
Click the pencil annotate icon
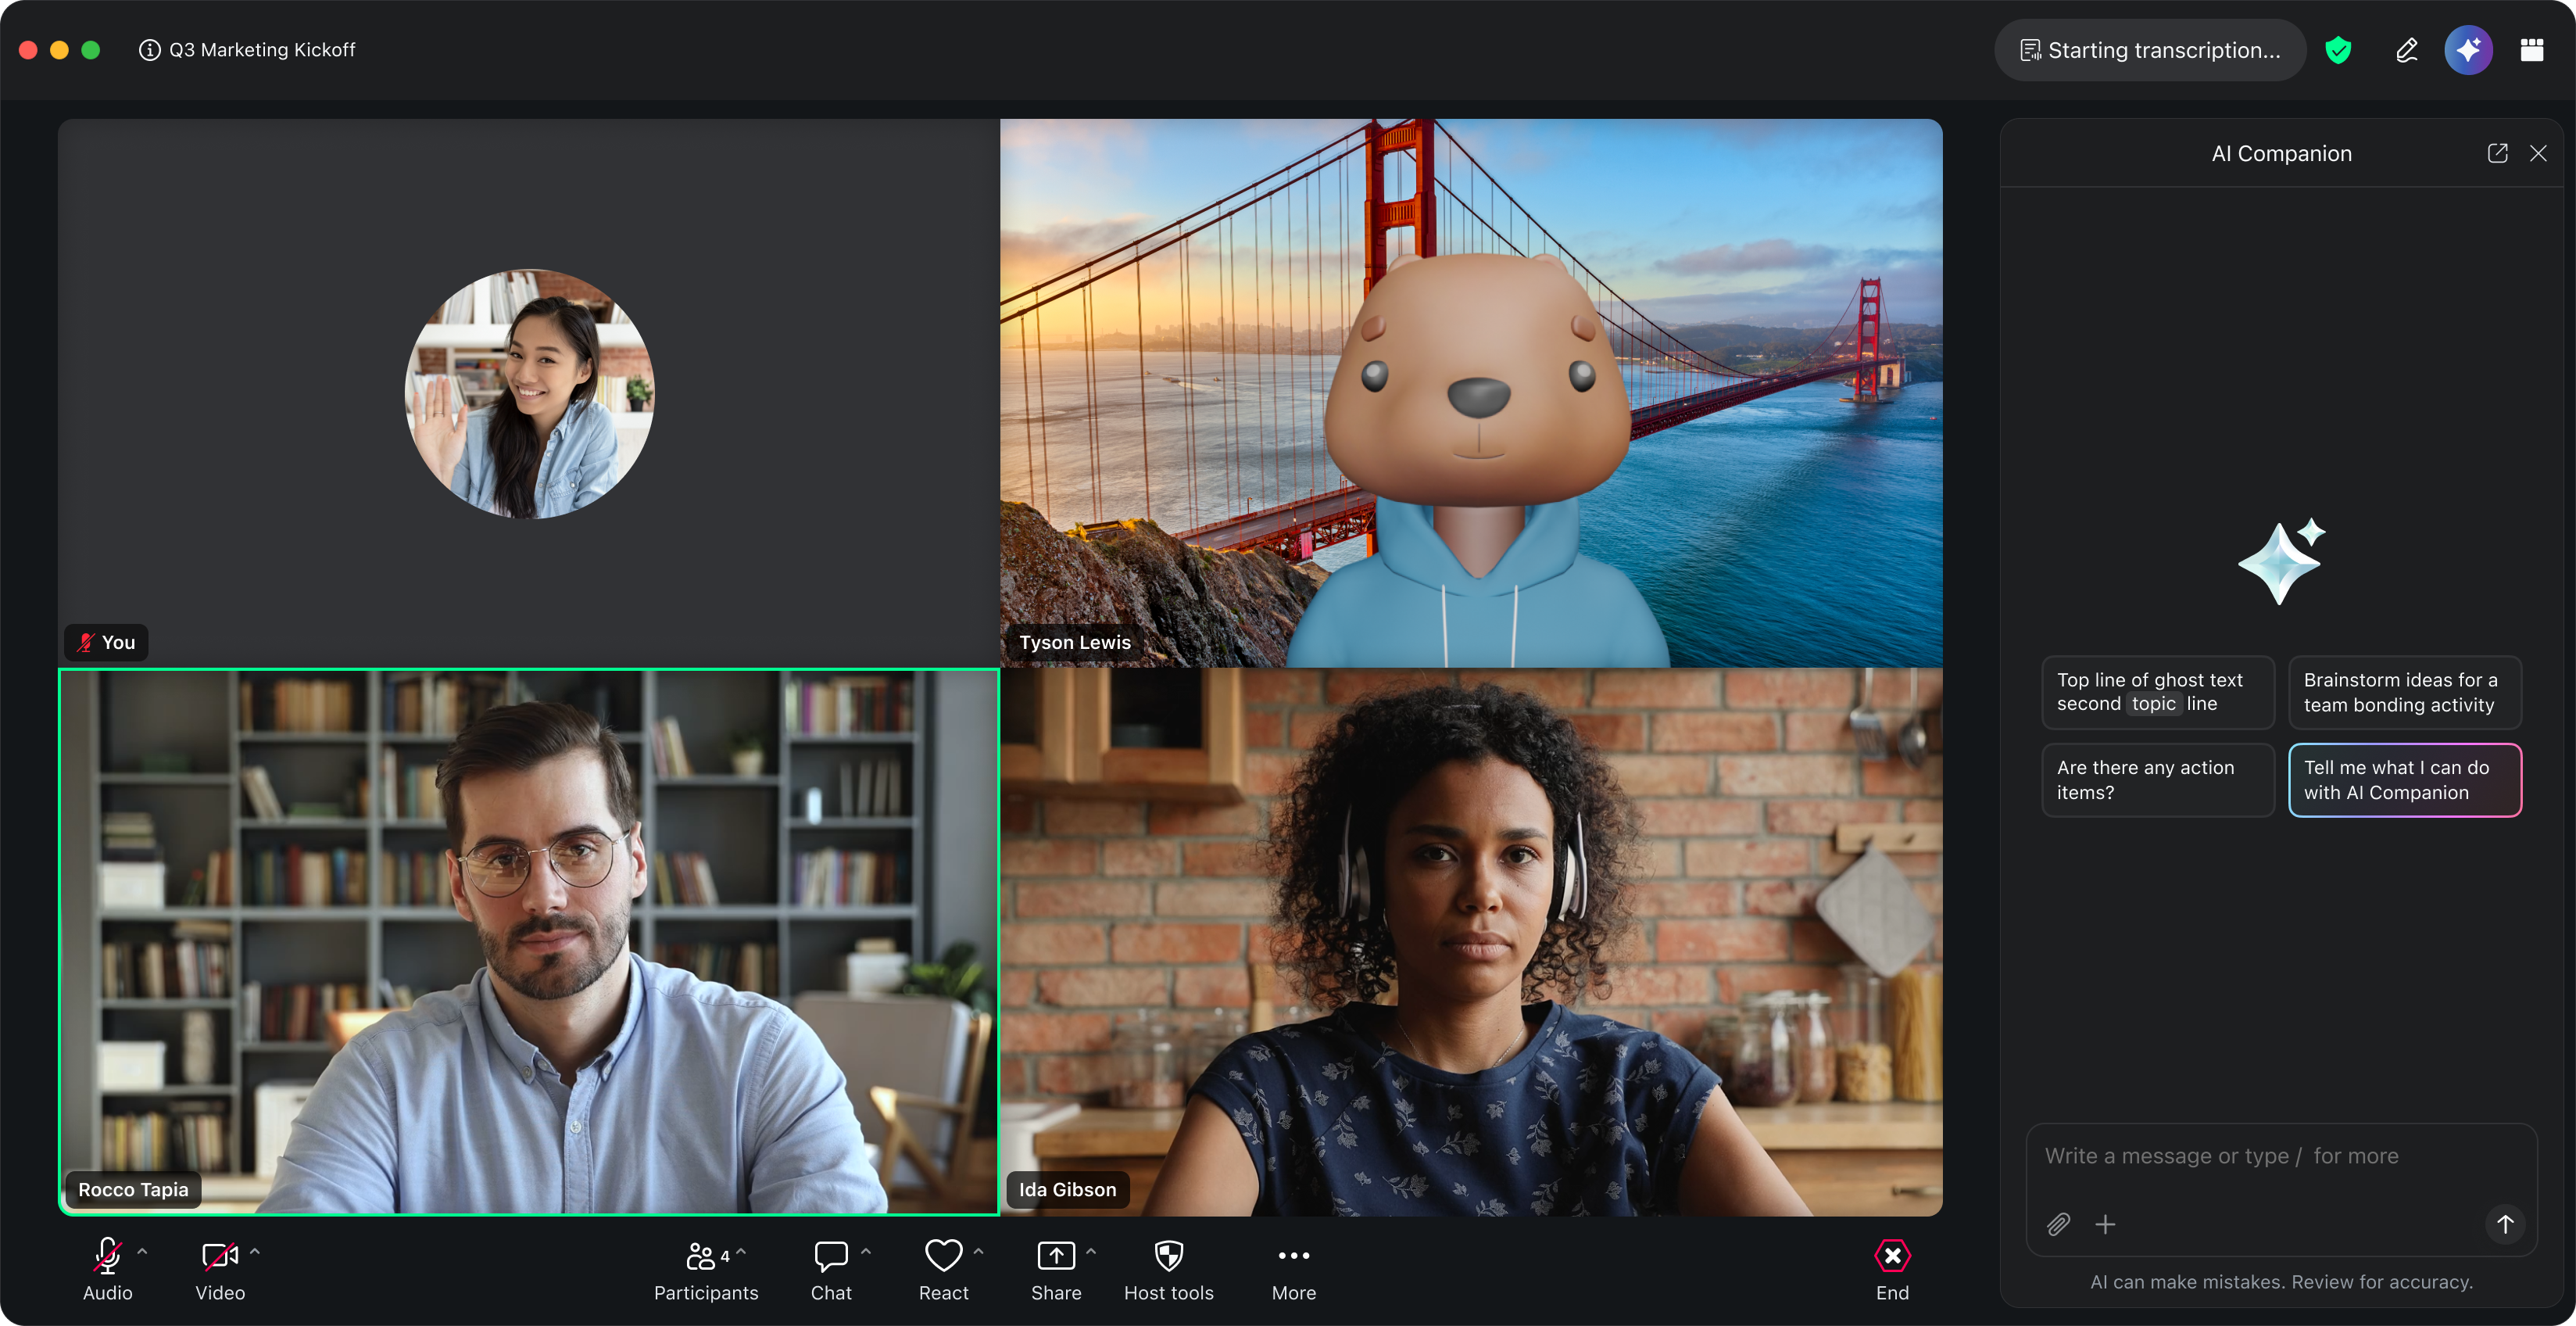tap(2406, 50)
